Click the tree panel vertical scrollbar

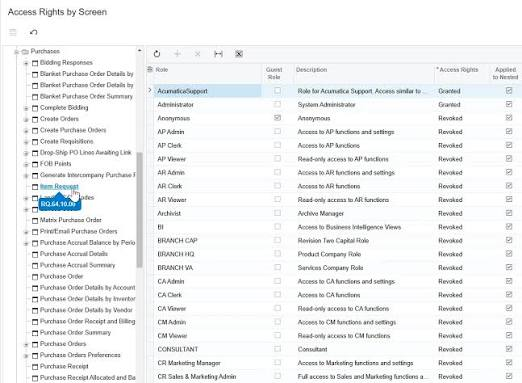(x=139, y=210)
